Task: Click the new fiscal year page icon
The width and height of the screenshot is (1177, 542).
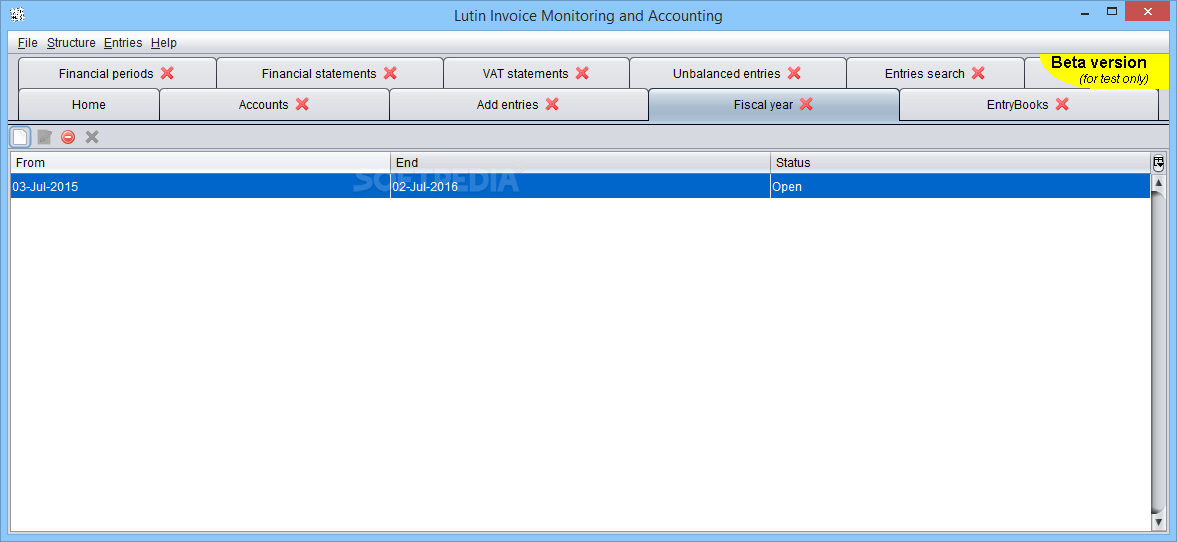Action: click(x=20, y=137)
